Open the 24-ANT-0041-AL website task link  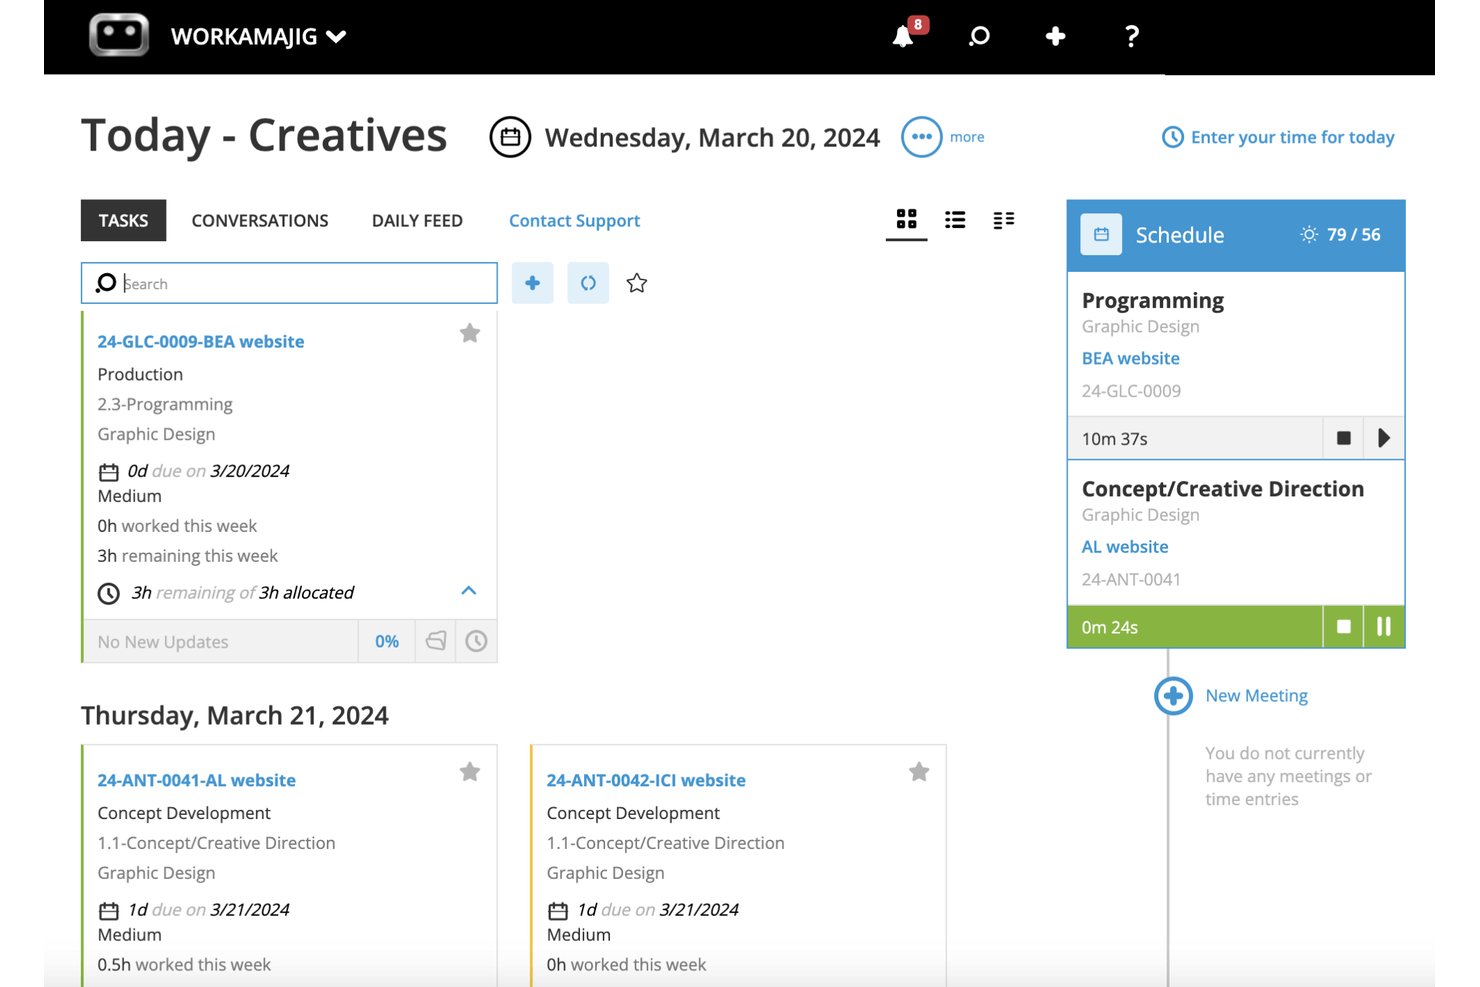tap(197, 780)
